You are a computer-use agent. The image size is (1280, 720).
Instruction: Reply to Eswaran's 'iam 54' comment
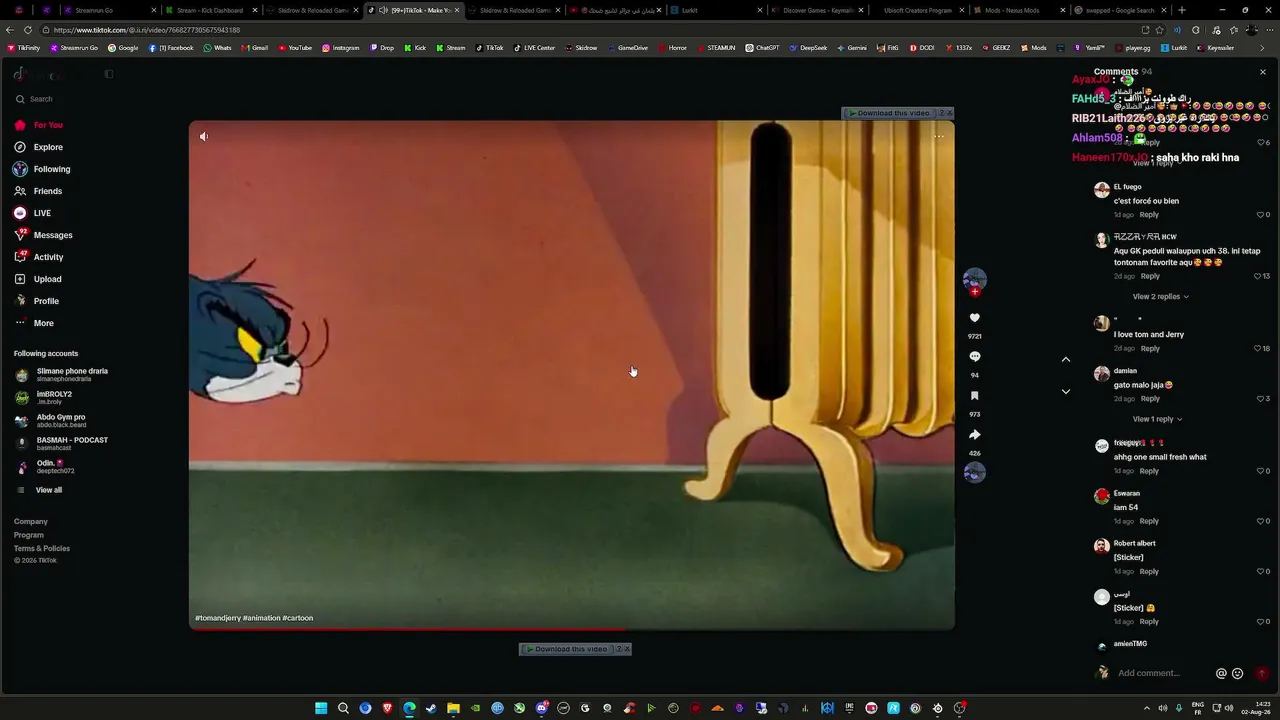tap(1149, 521)
